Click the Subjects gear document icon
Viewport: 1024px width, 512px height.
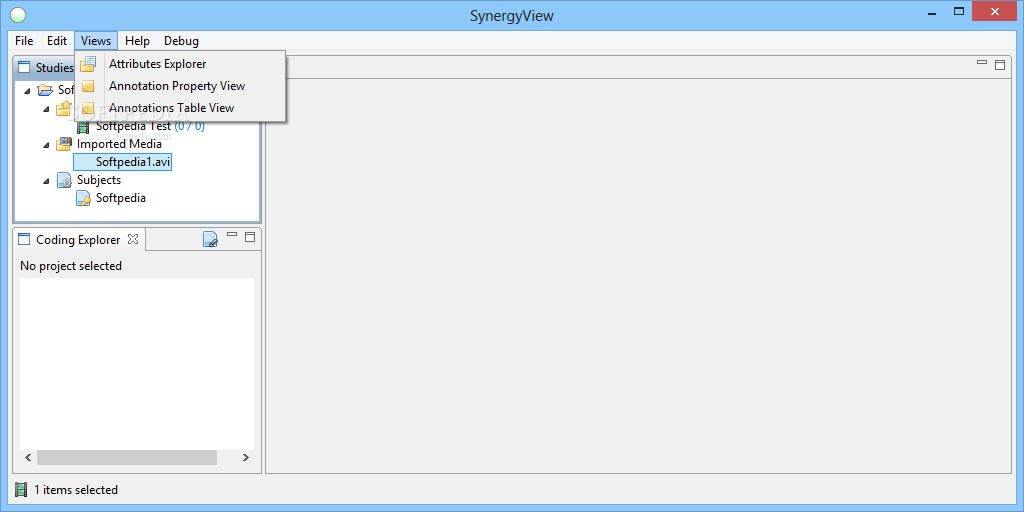point(64,180)
